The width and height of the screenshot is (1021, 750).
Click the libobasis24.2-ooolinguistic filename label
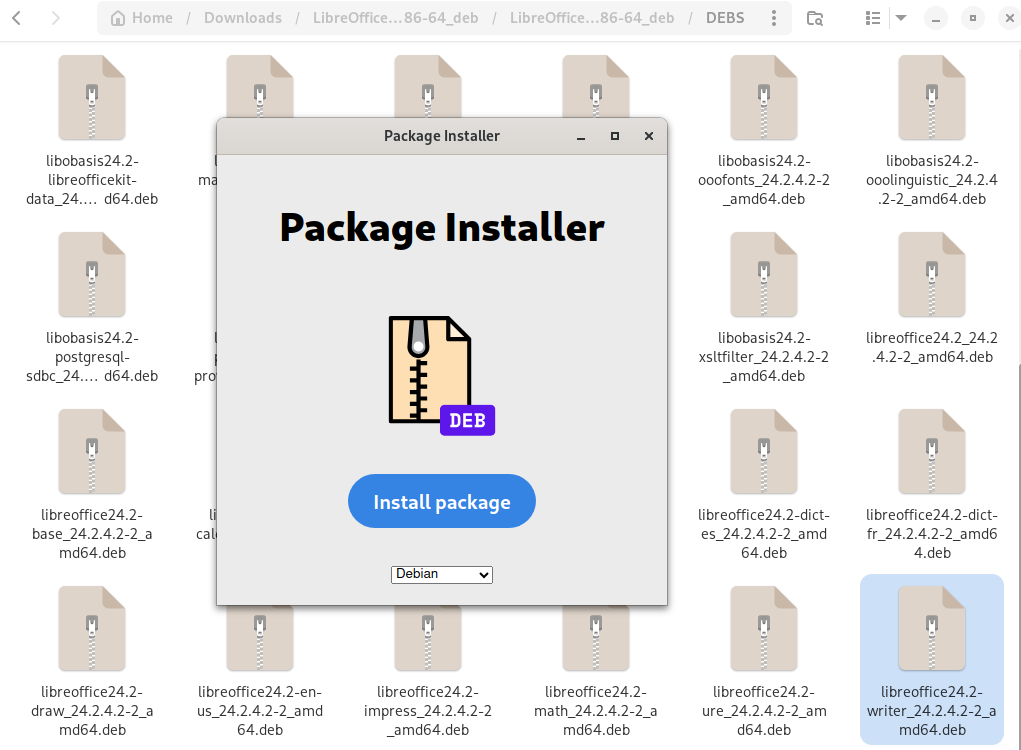click(932, 180)
